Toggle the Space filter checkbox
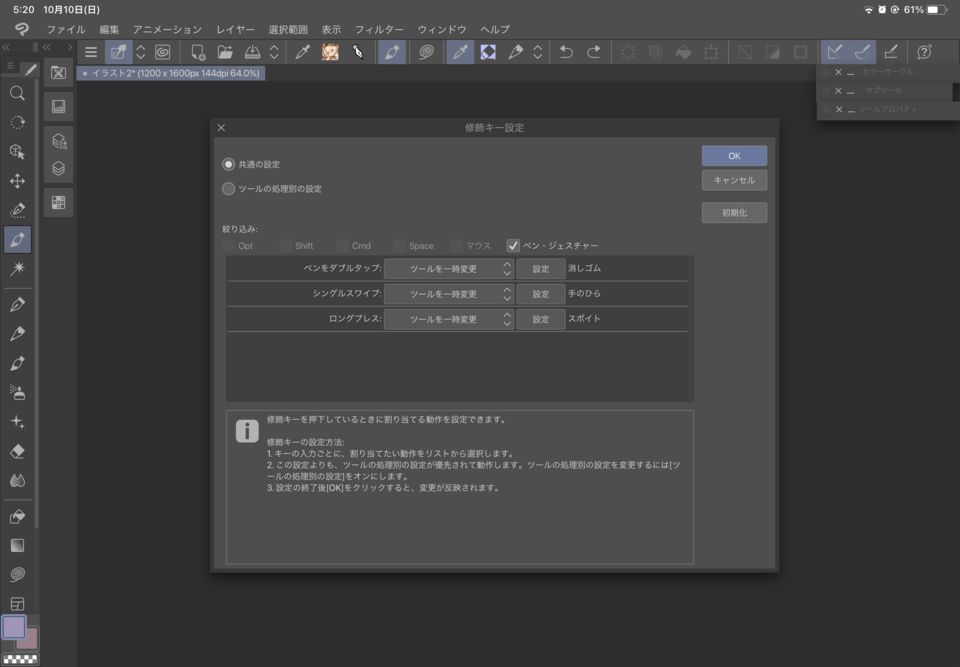960x667 pixels. [x=399, y=246]
